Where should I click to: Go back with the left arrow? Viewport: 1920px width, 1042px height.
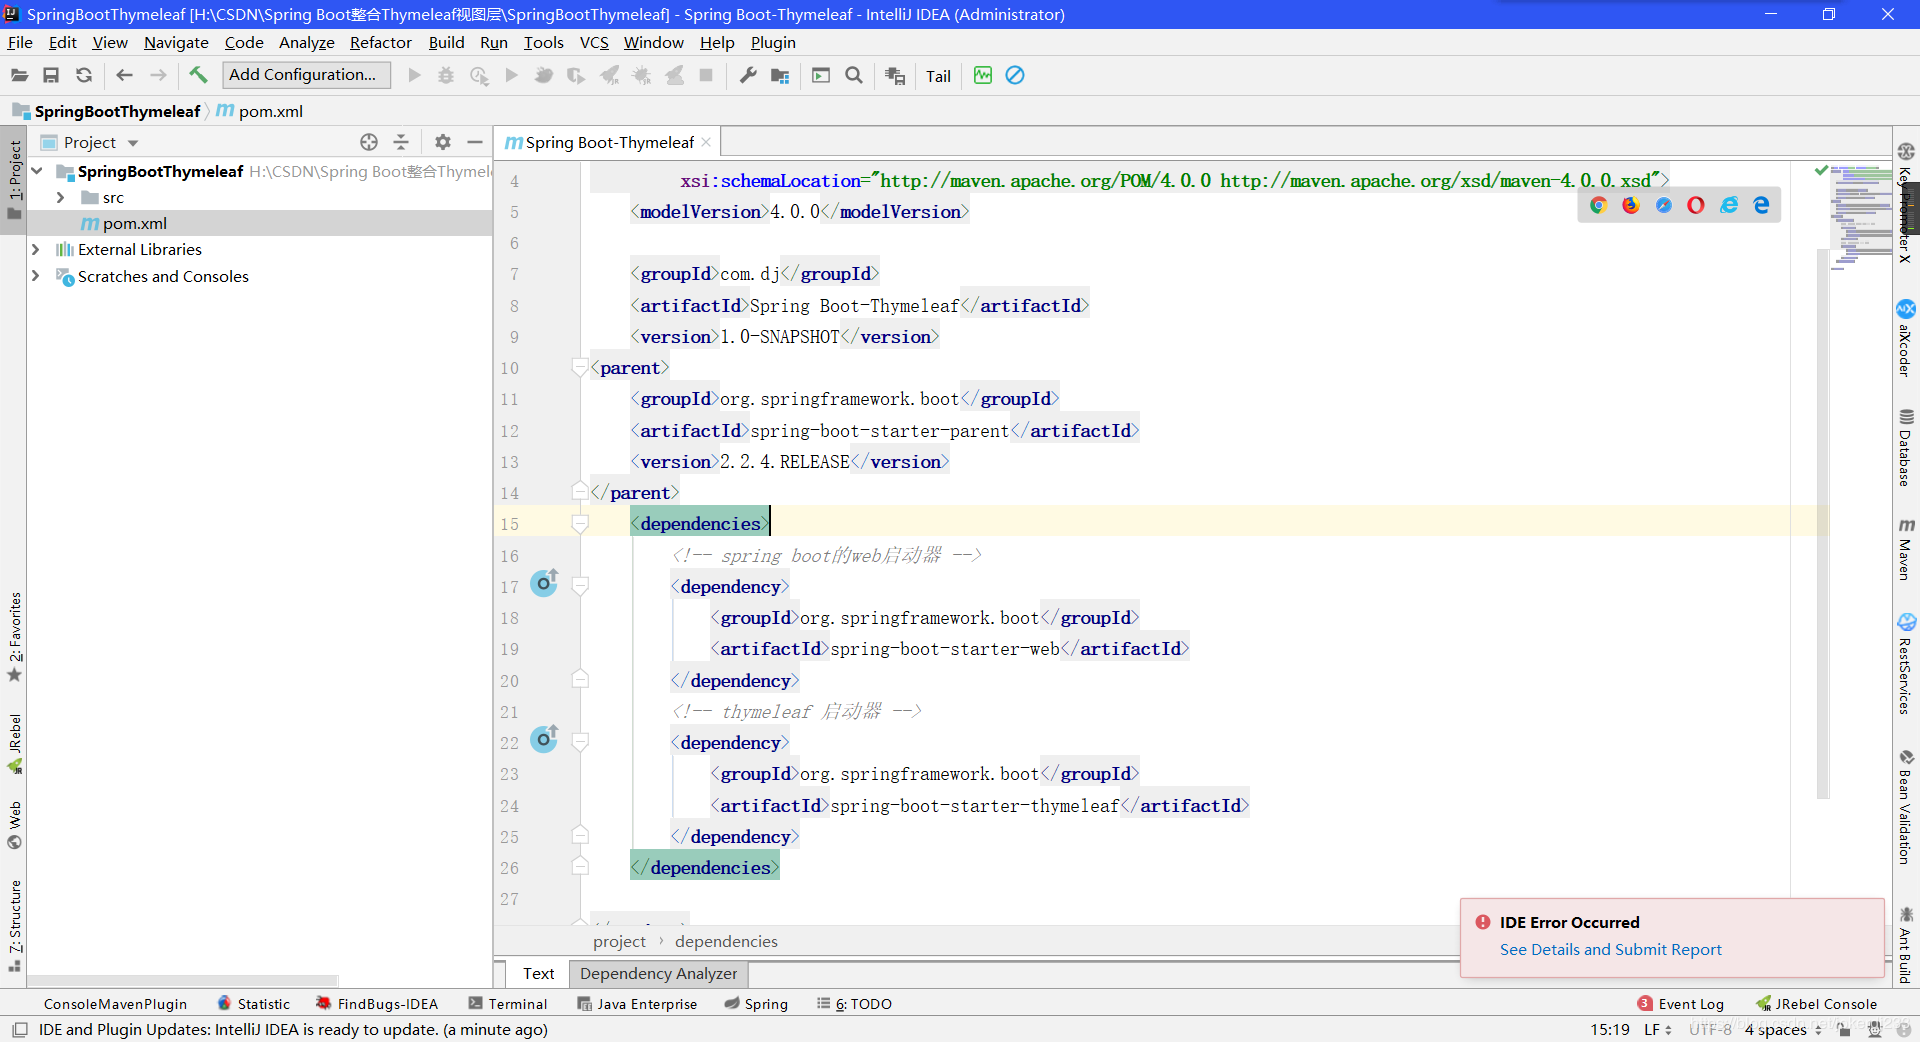pyautogui.click(x=124, y=75)
